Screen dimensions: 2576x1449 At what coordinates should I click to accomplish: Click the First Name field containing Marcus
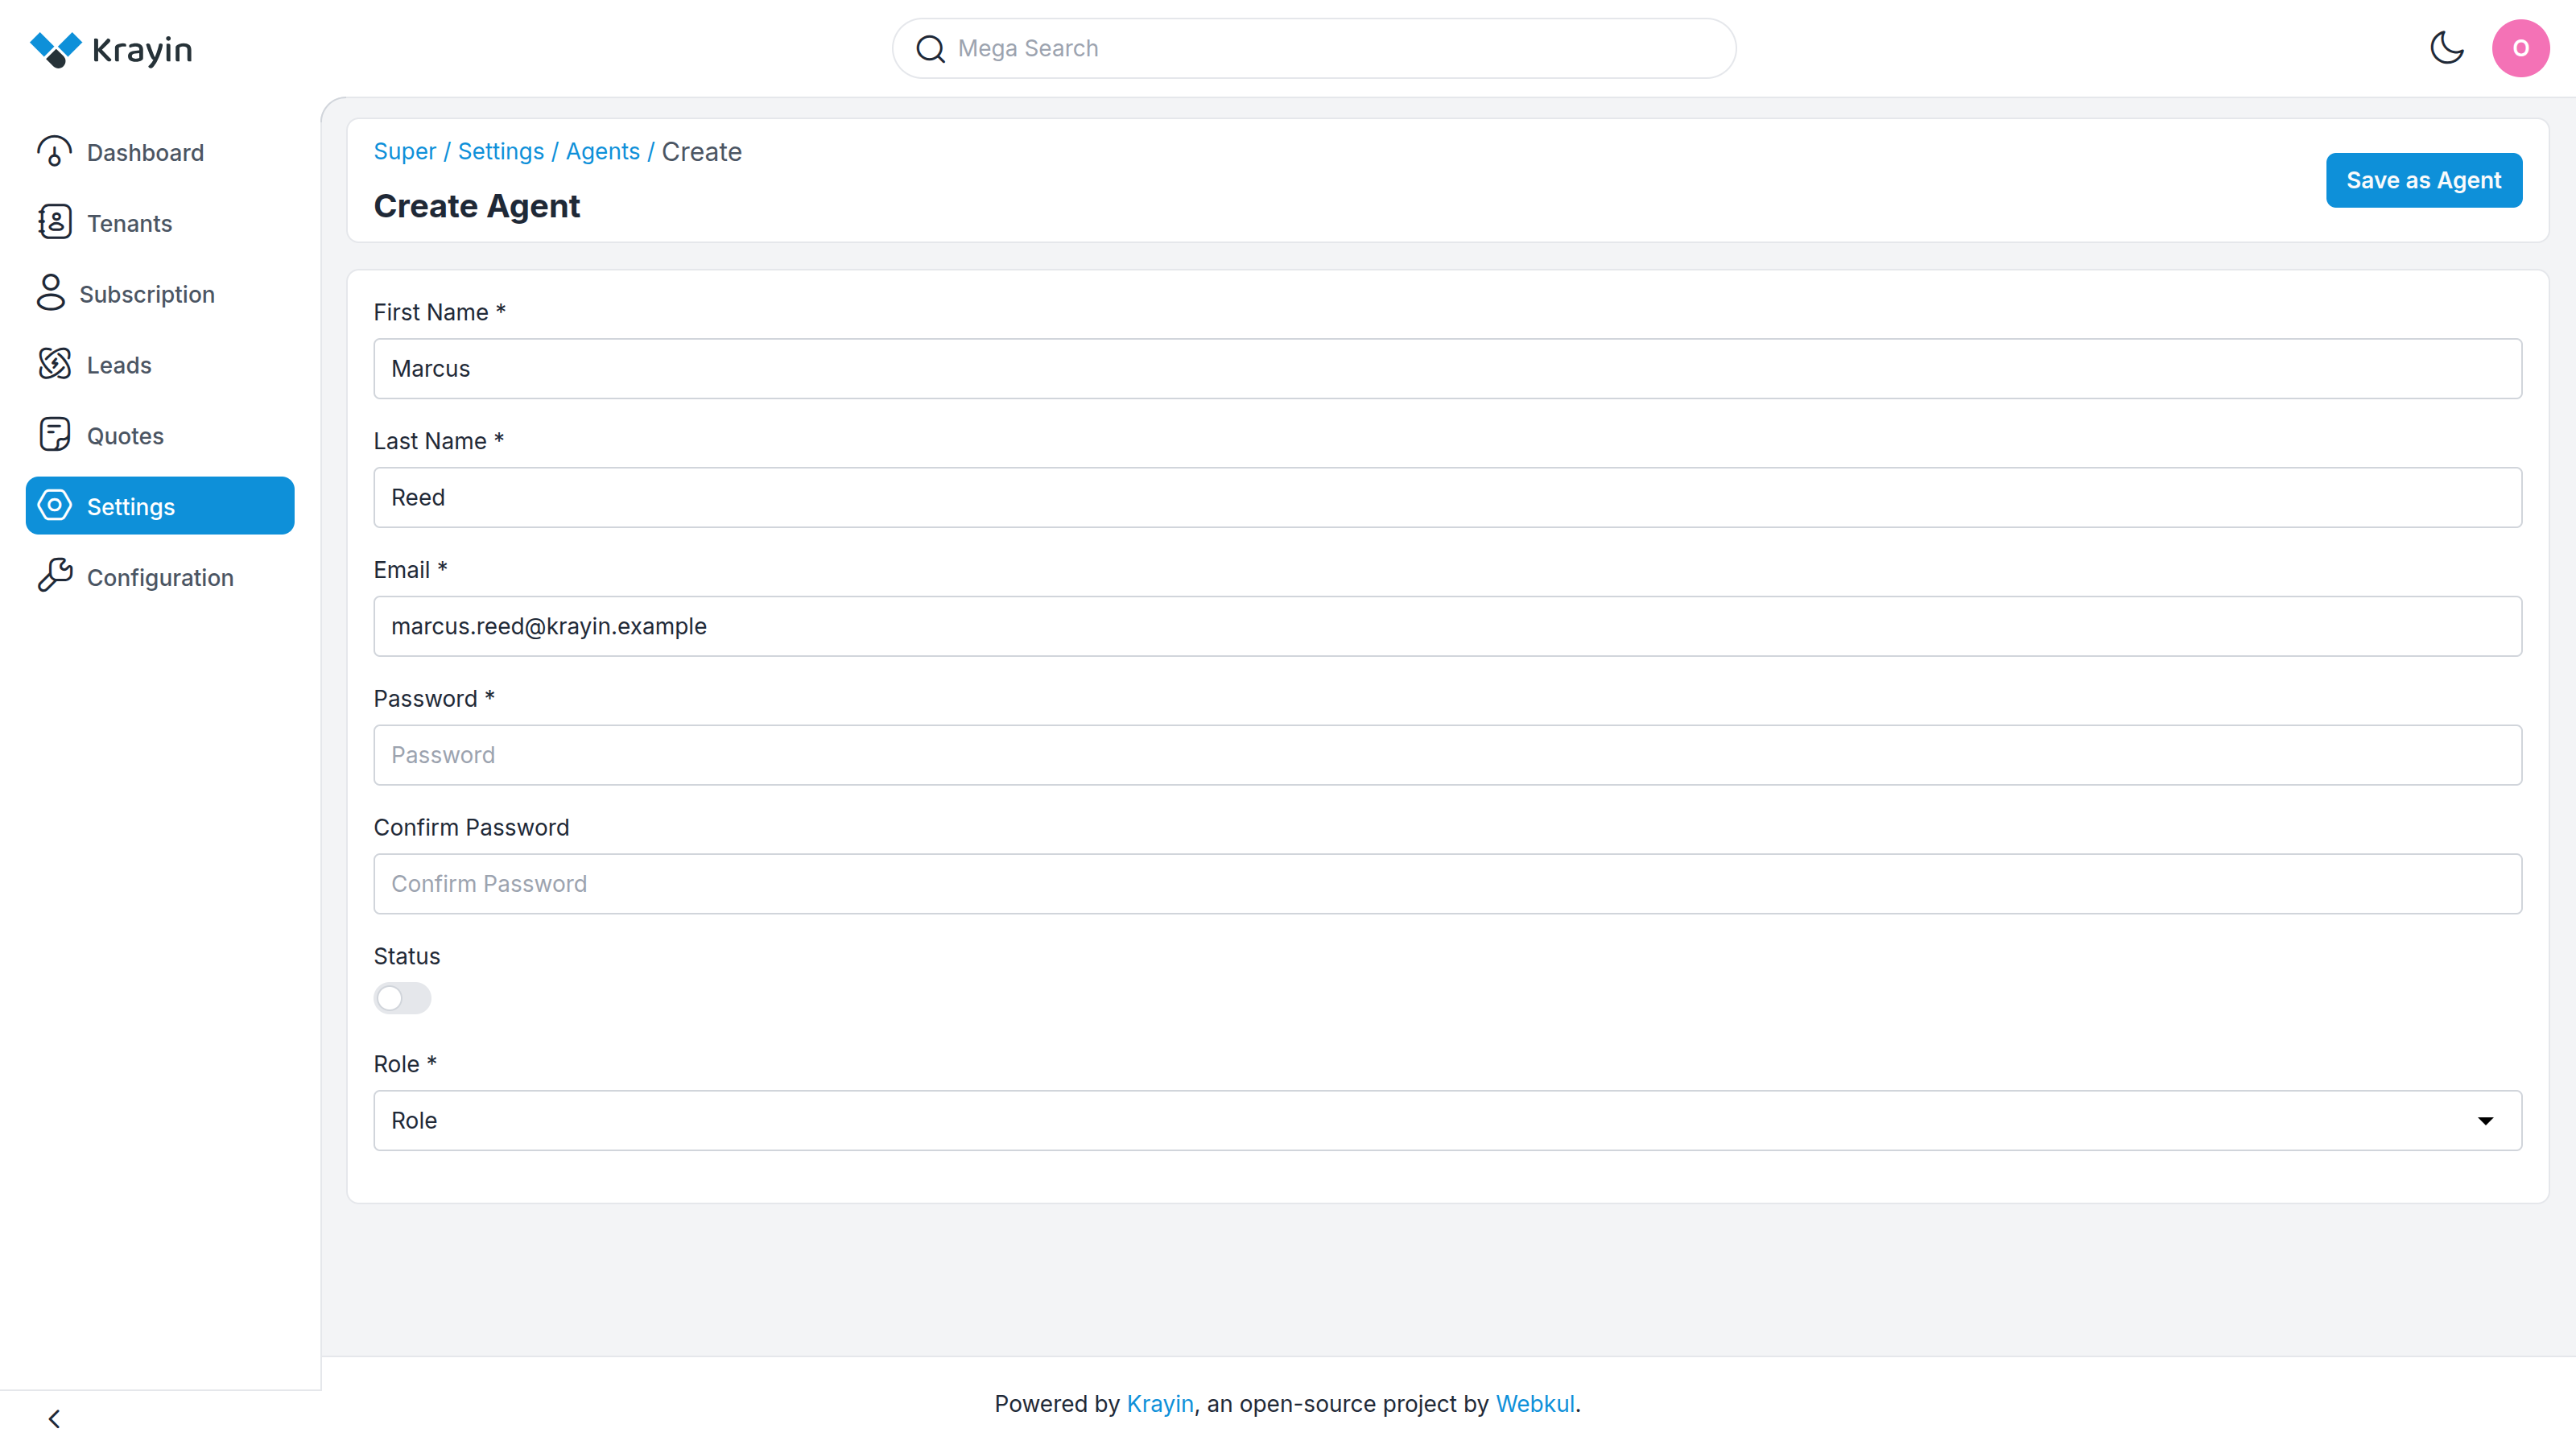pyautogui.click(x=1447, y=368)
